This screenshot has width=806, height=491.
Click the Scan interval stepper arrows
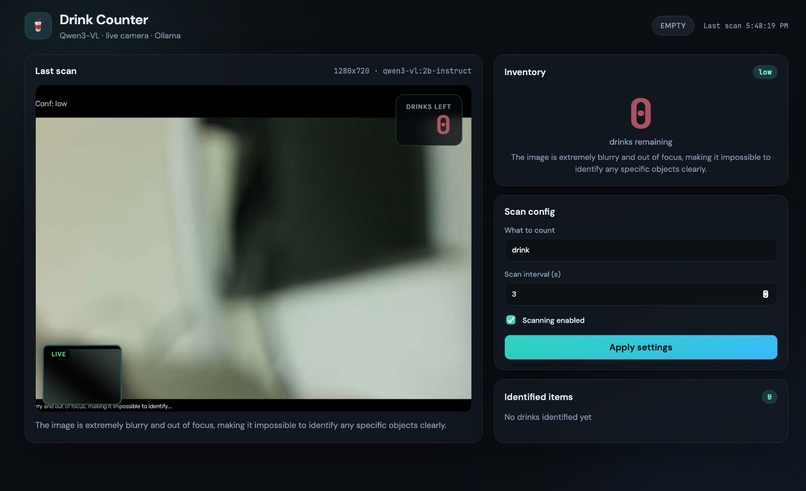point(765,294)
